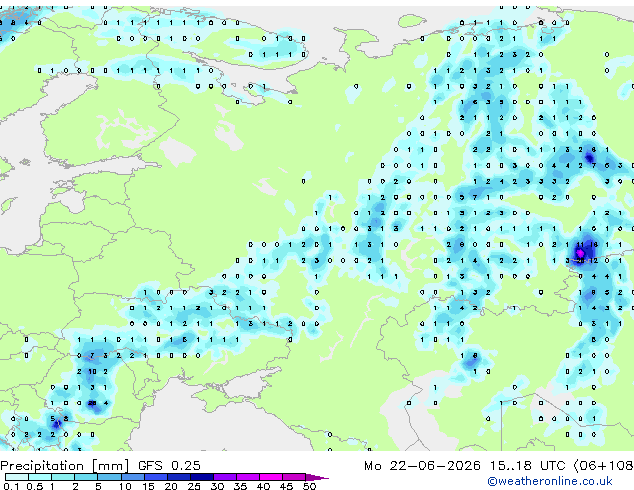The width and height of the screenshot is (634, 490).
Task: Click the 0.1–0.5 mm palest legend swatch
Action: tap(17, 477)
